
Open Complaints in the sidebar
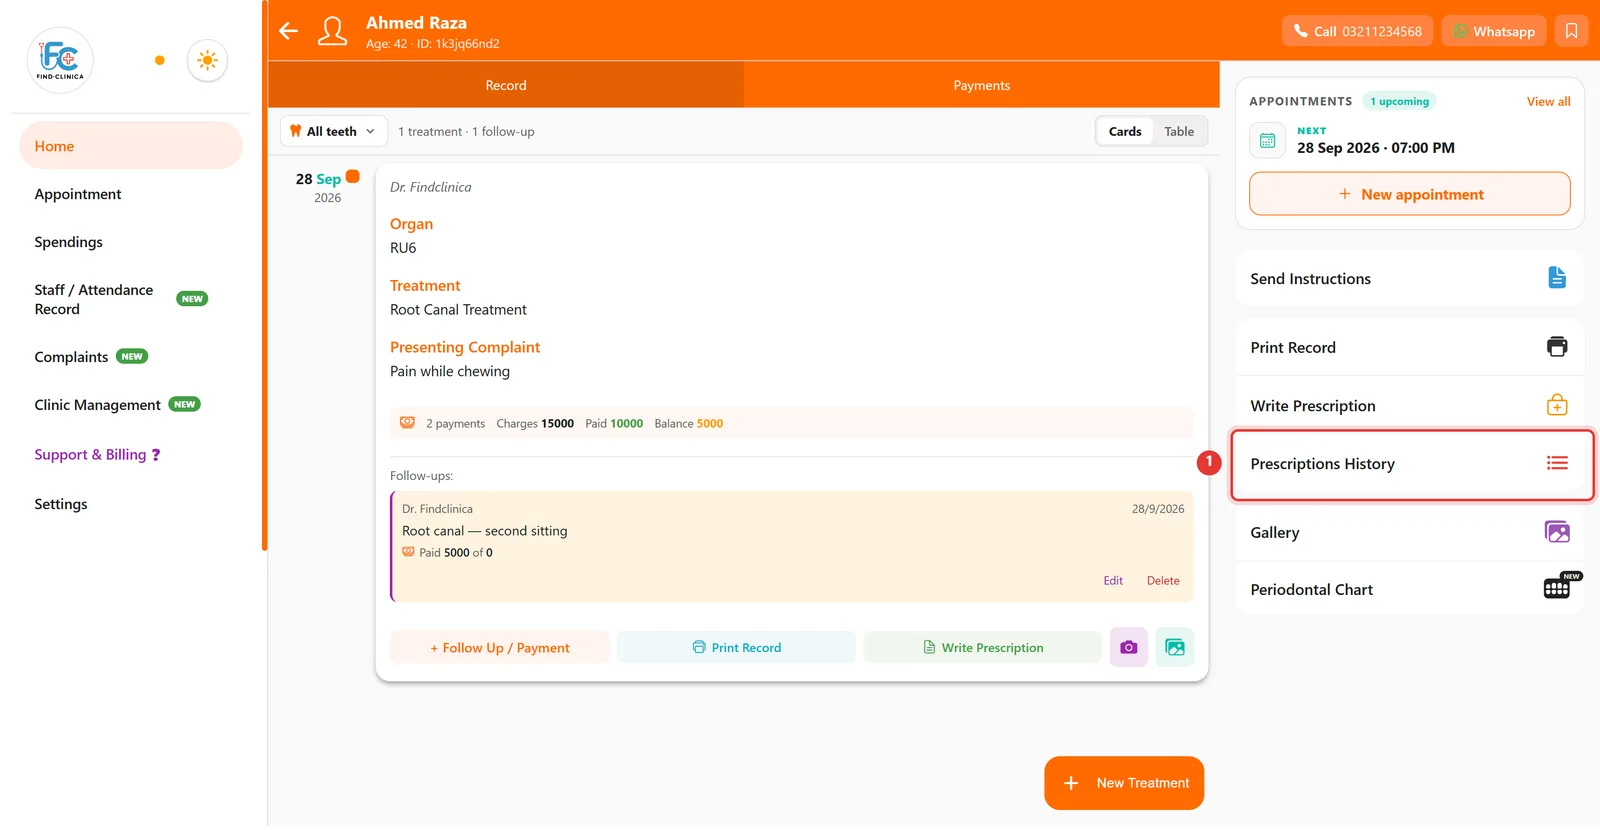(71, 357)
